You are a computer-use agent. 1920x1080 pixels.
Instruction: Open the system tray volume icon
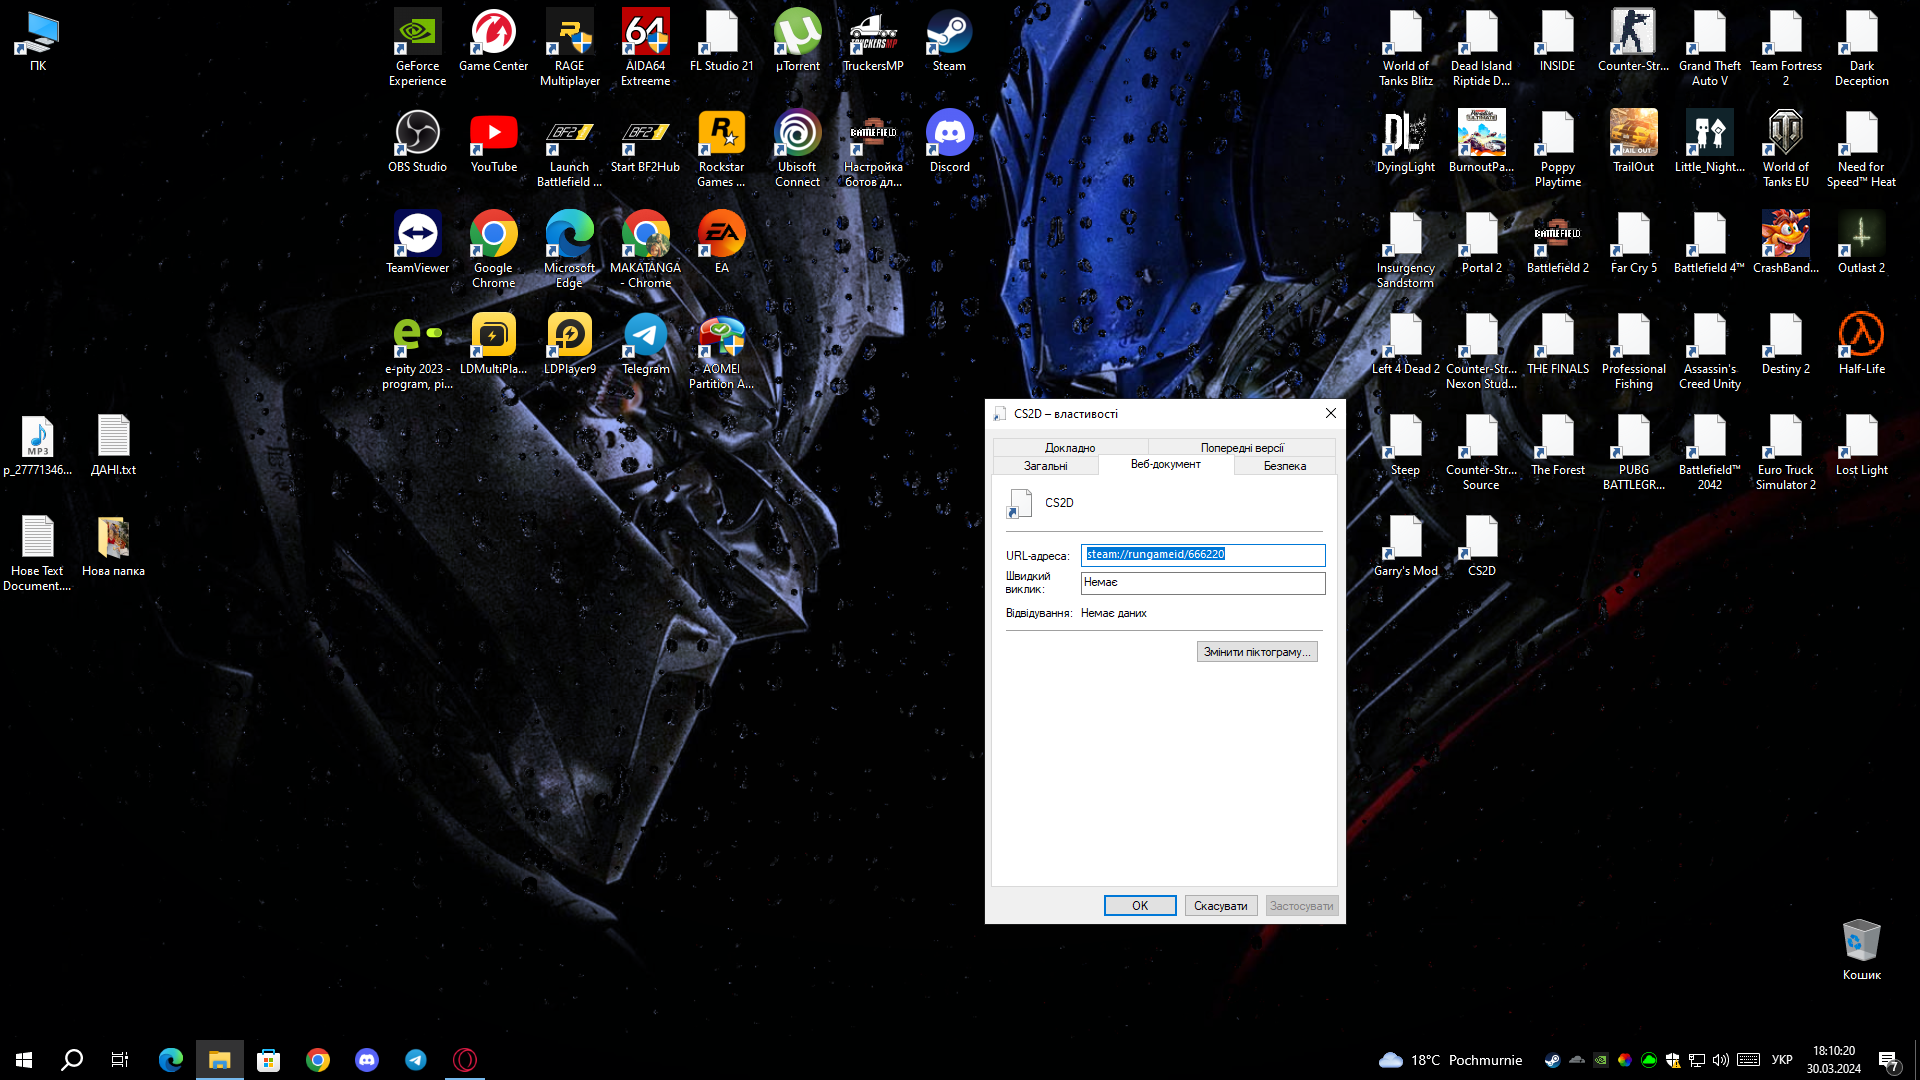tap(1720, 1060)
